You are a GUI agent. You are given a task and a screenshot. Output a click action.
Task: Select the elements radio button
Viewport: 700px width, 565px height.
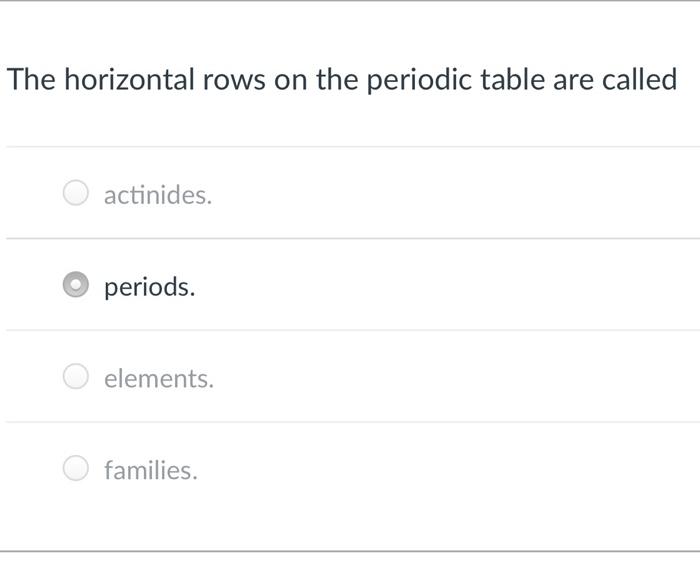click(x=76, y=377)
